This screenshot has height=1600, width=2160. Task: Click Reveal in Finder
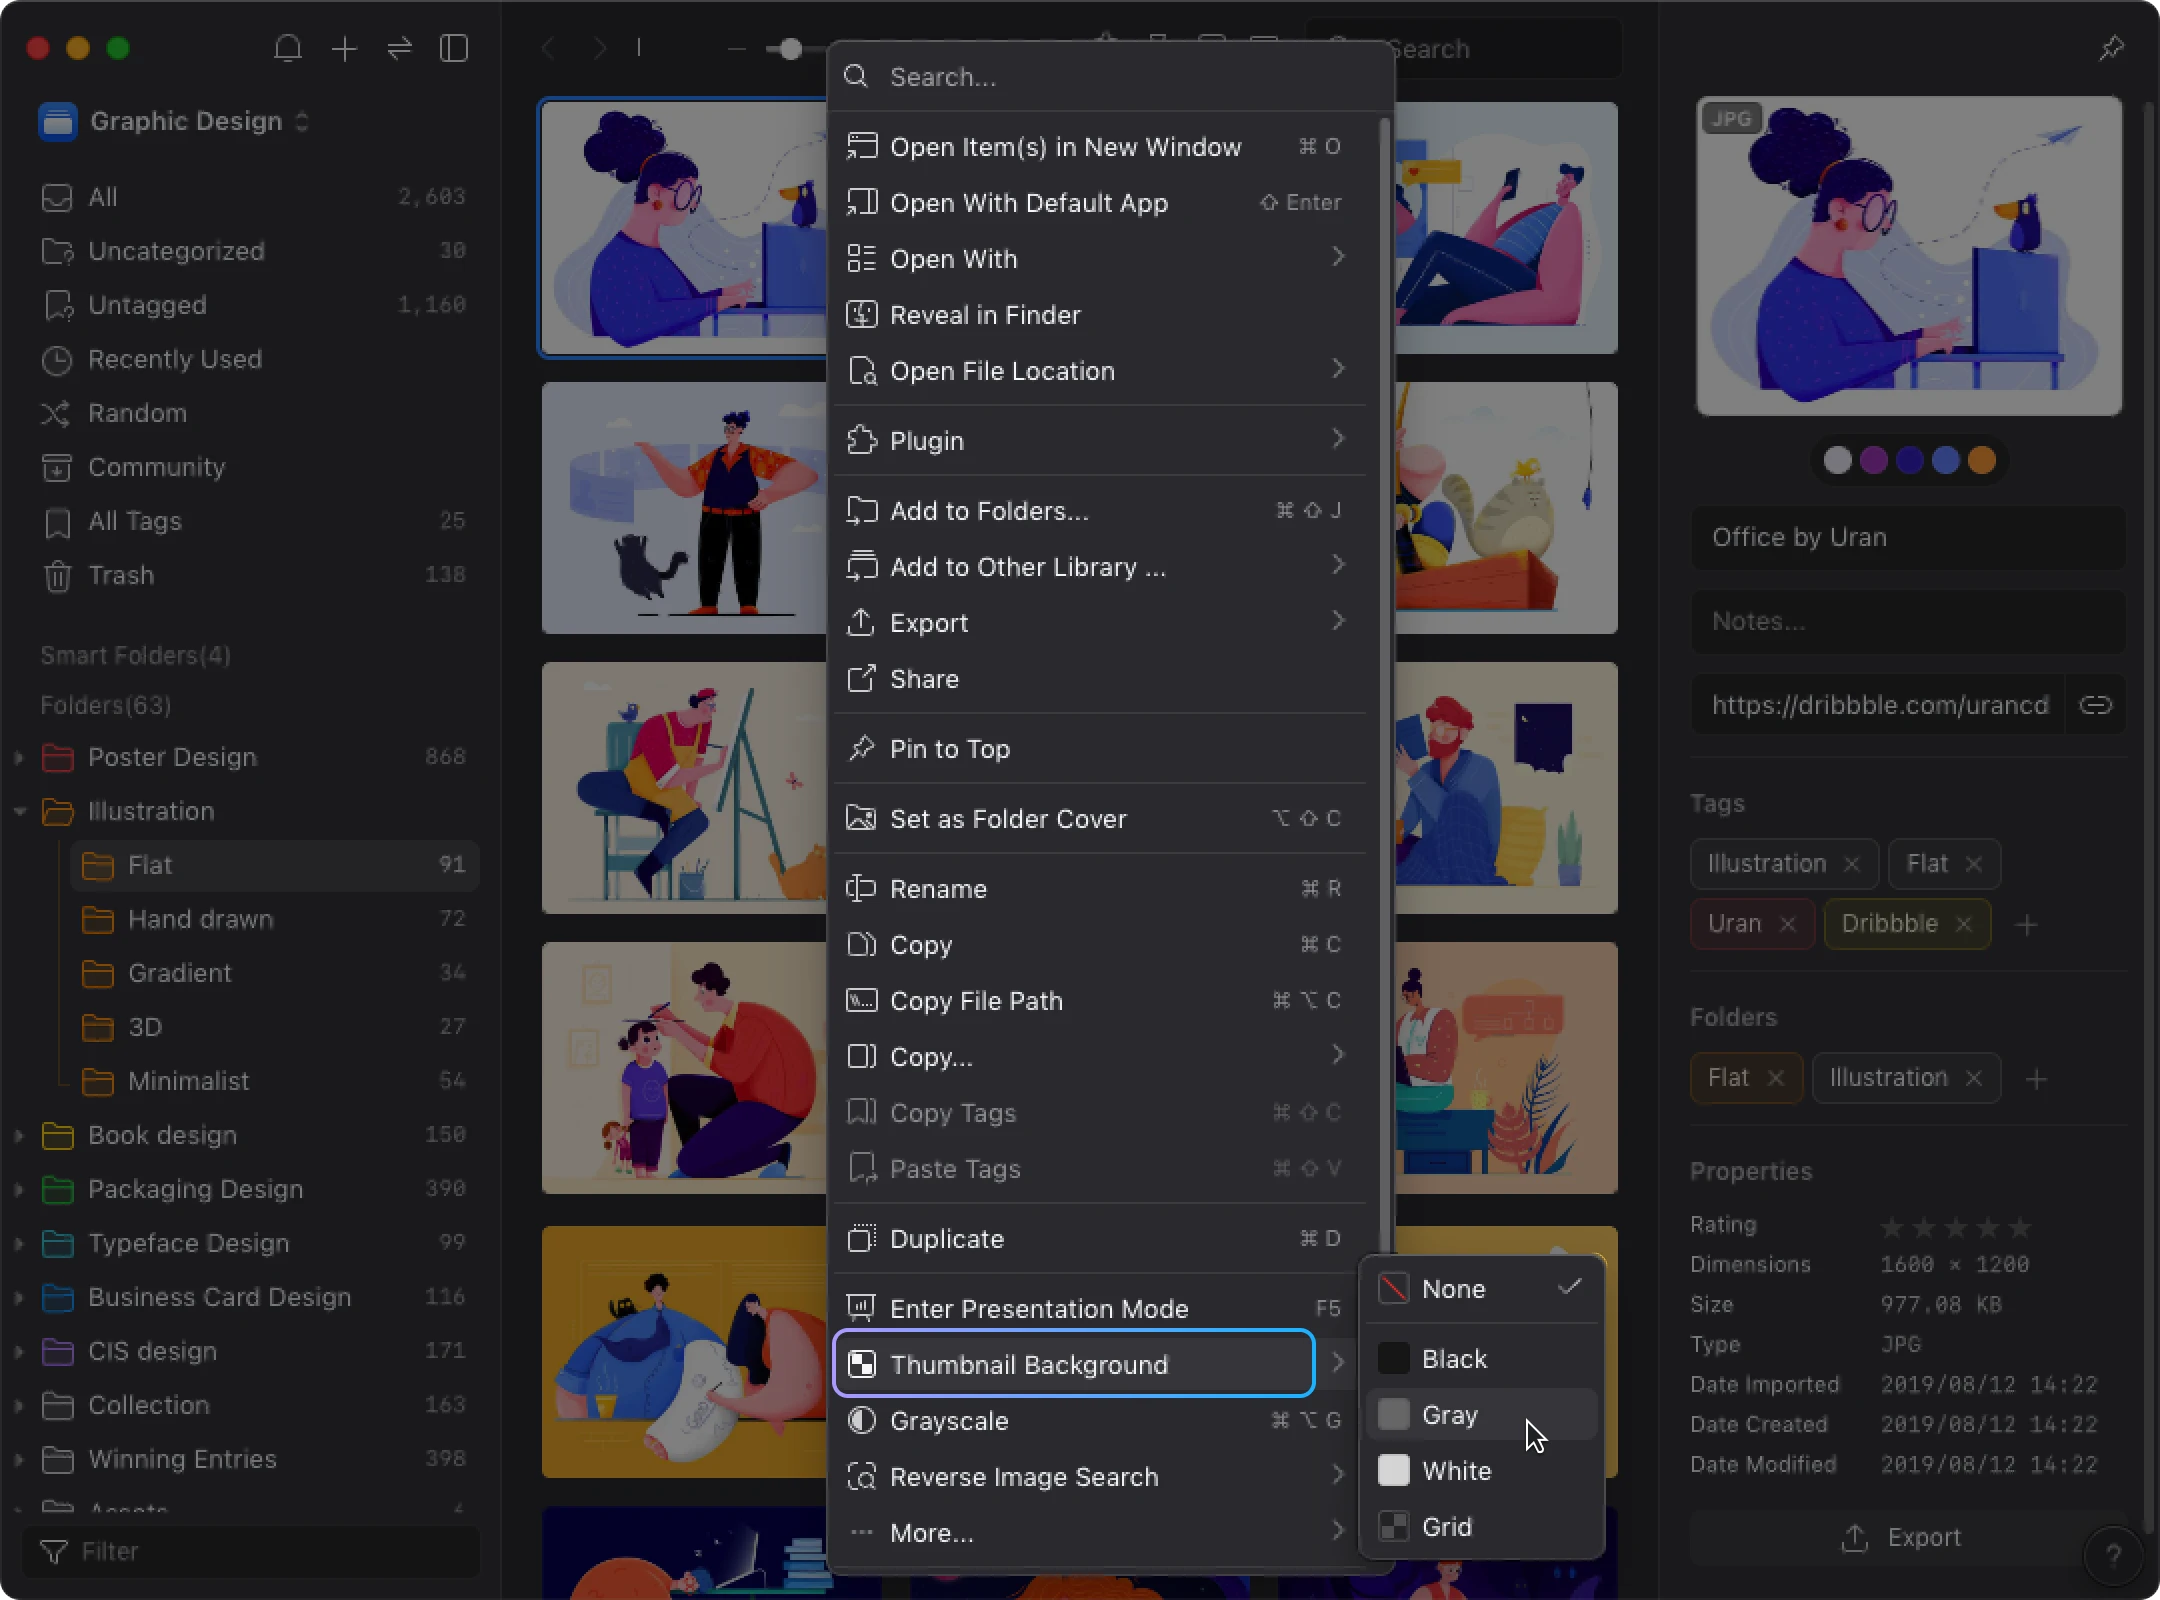[1099, 315]
